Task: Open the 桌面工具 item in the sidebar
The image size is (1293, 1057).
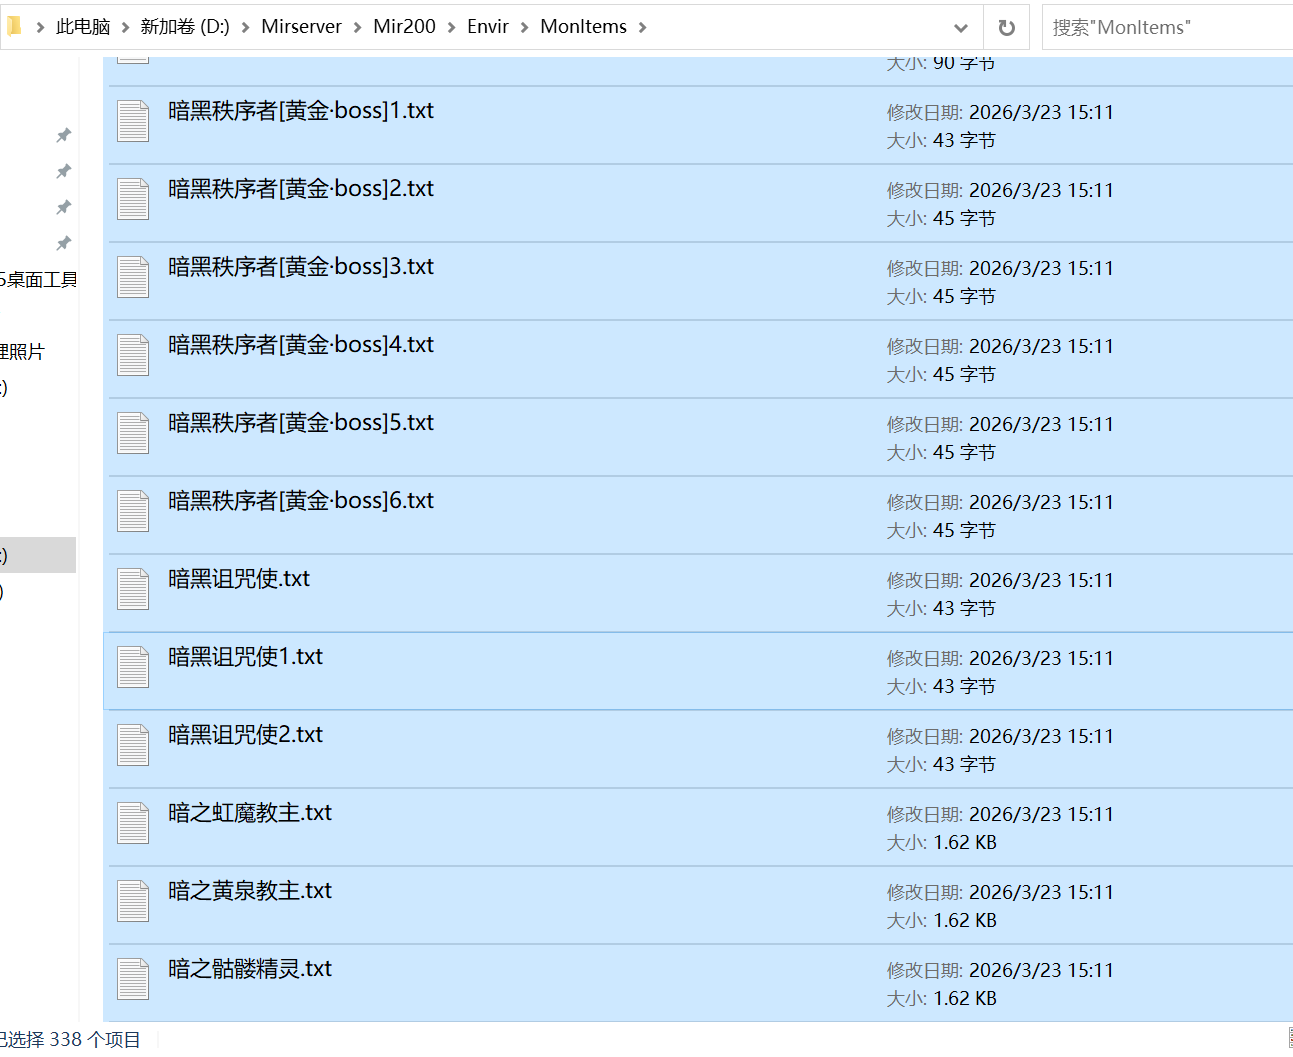Action: 39,280
